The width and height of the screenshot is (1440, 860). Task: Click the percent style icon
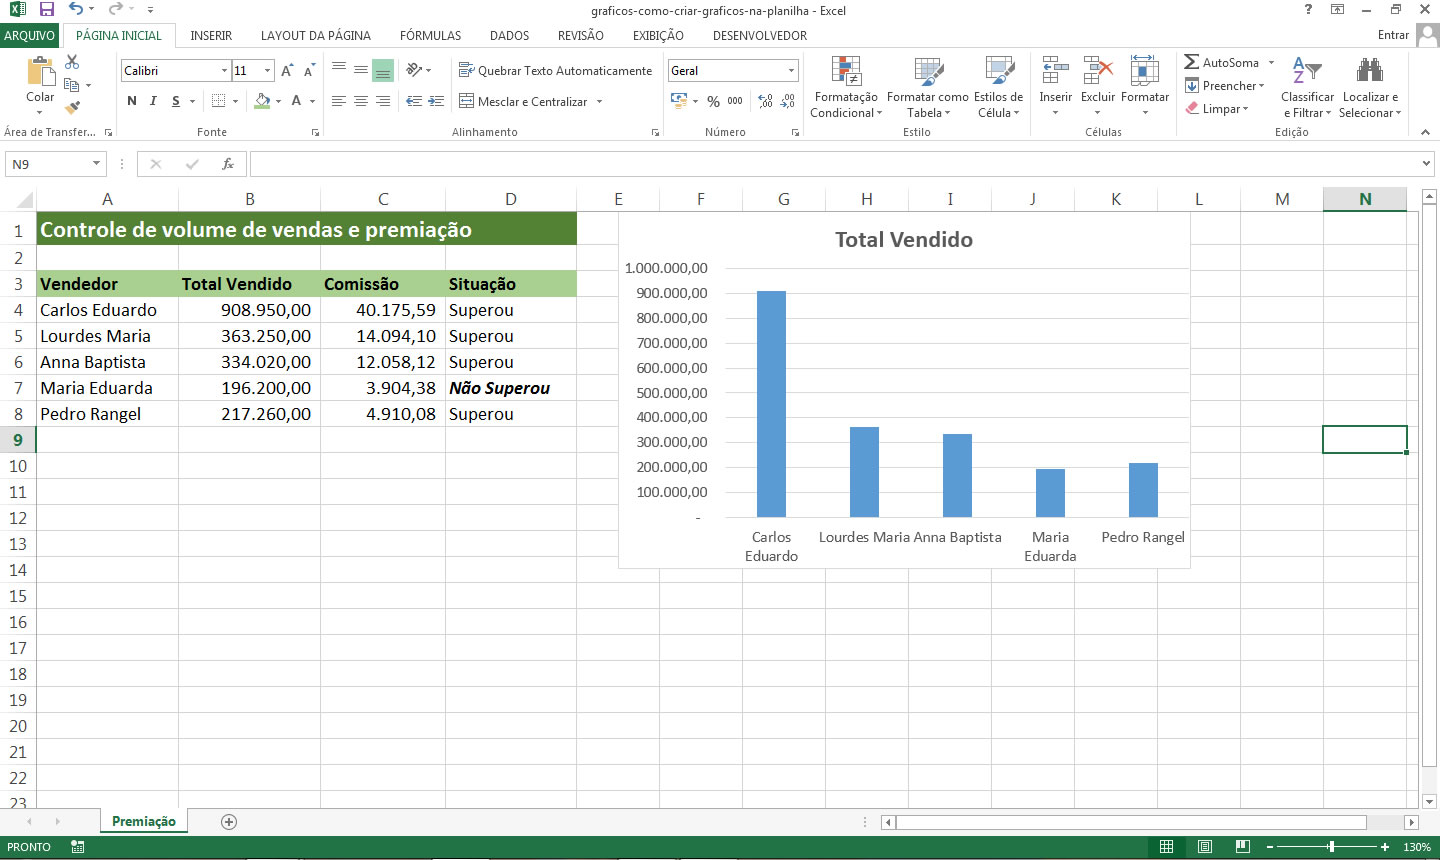click(x=713, y=101)
